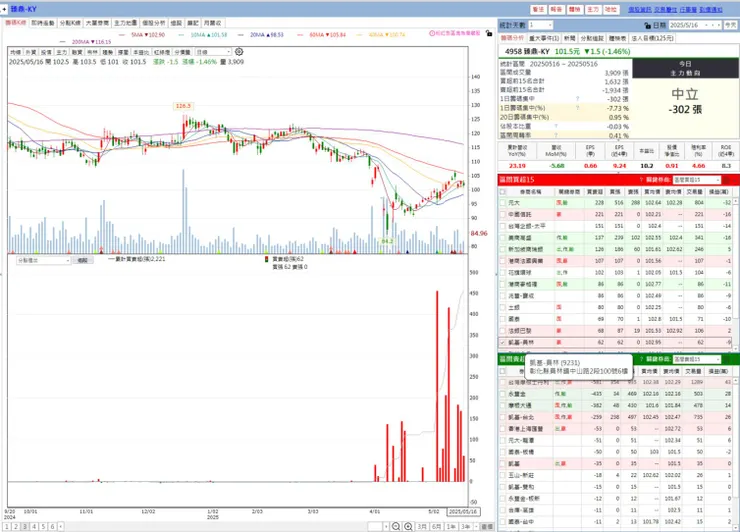Open the chart settings gear icon
Screen dimensions: 740x532
239,52
